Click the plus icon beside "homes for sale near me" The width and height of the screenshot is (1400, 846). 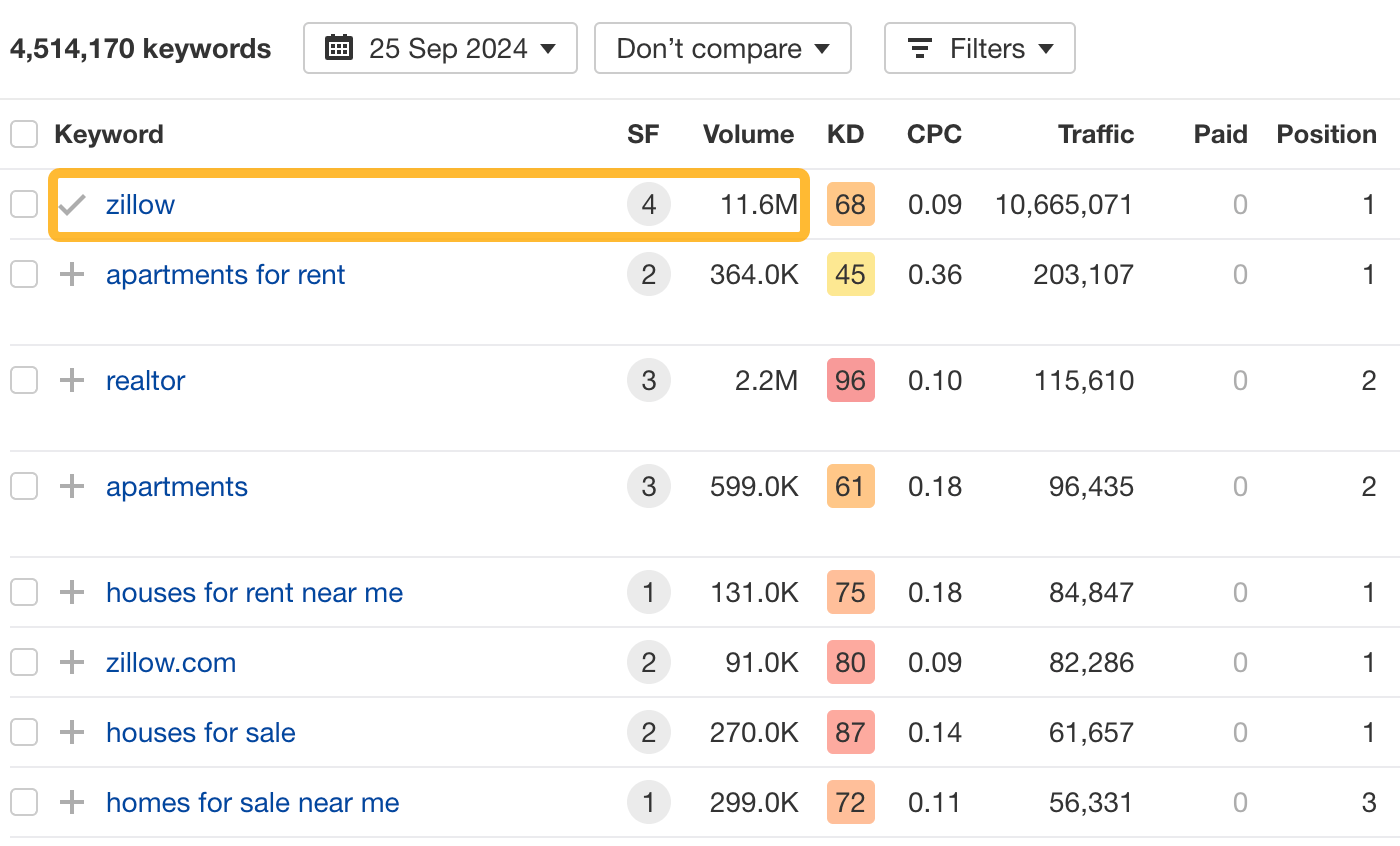[70, 802]
